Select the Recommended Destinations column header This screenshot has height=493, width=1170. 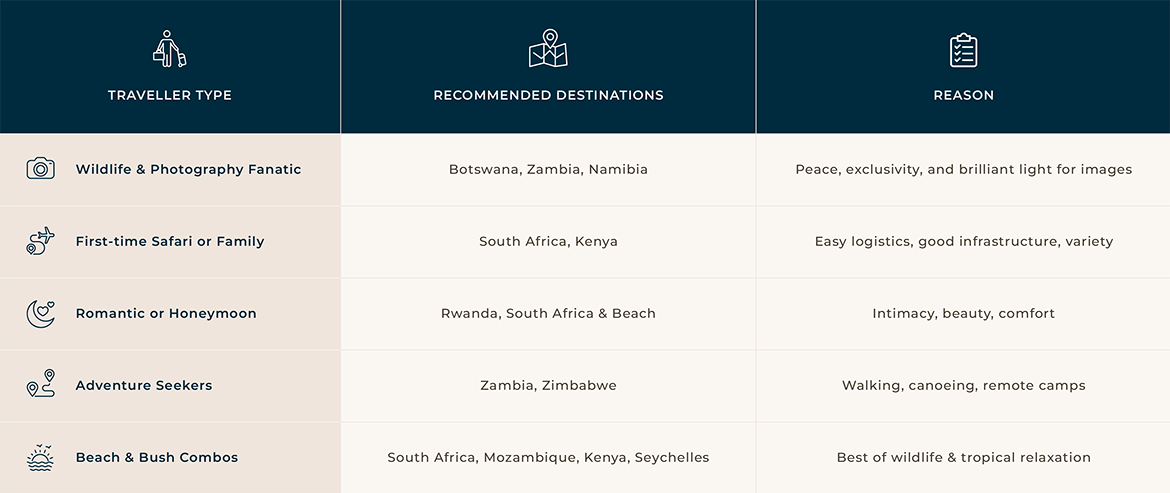tap(548, 96)
